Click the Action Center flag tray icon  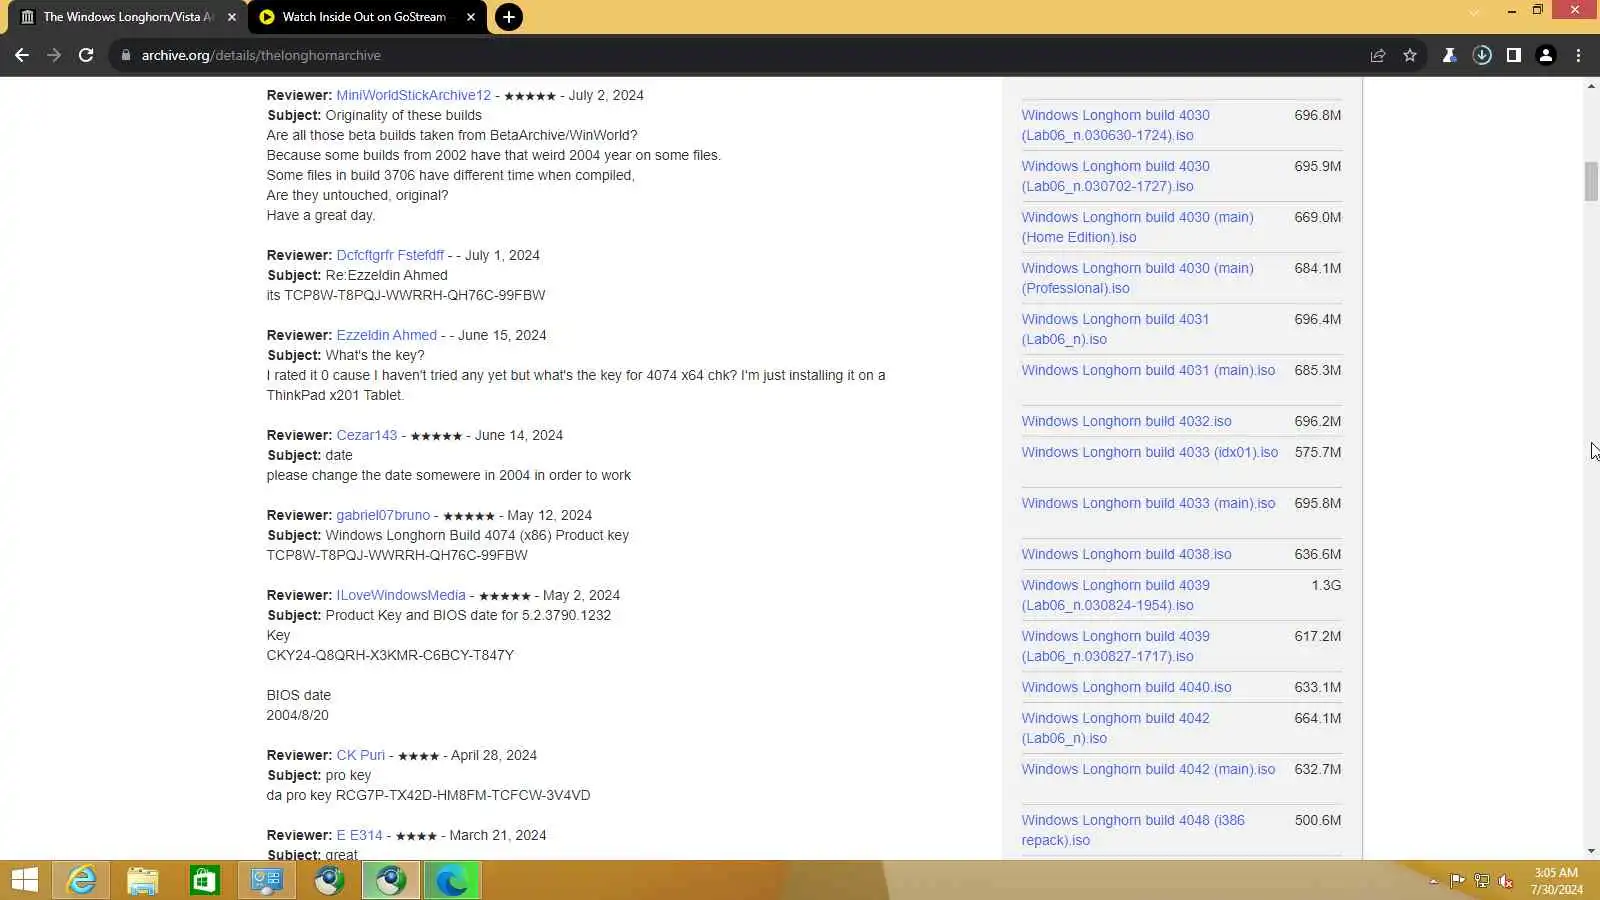[1457, 881]
